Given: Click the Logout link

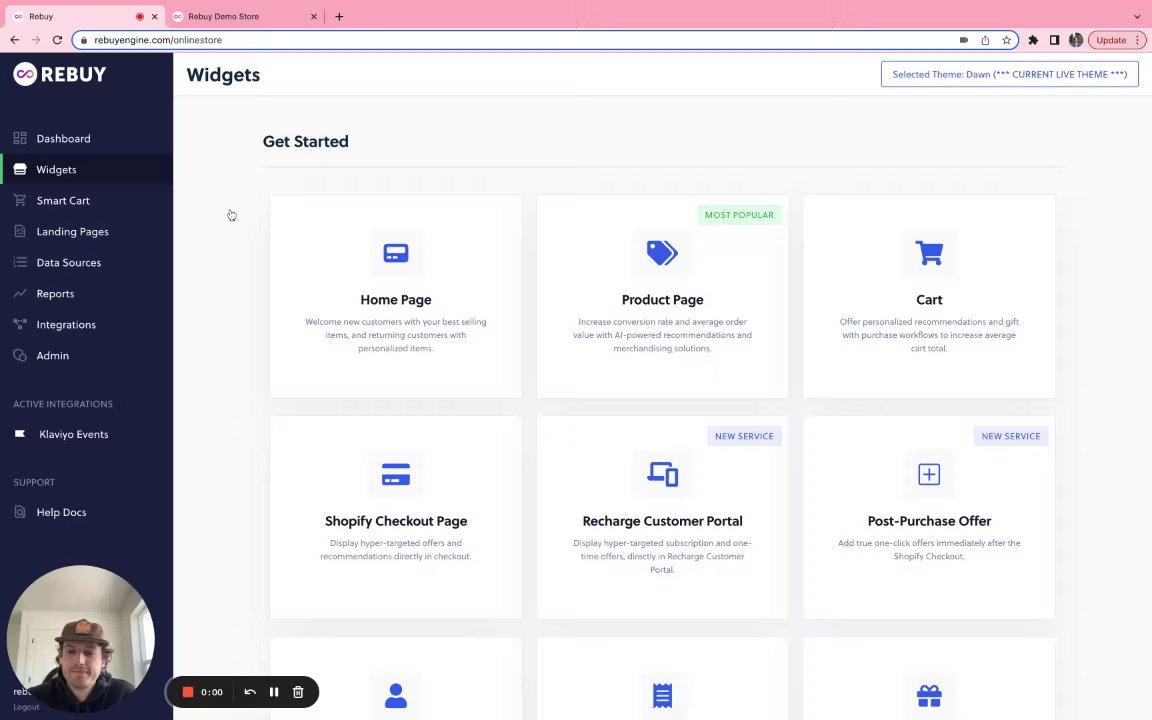Looking at the screenshot, I should (x=26, y=707).
